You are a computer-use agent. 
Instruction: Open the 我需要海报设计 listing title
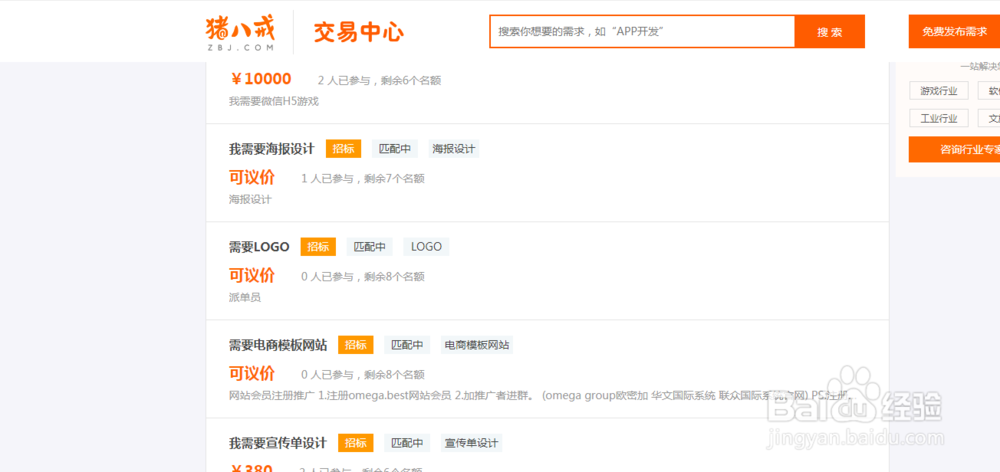[272, 149]
